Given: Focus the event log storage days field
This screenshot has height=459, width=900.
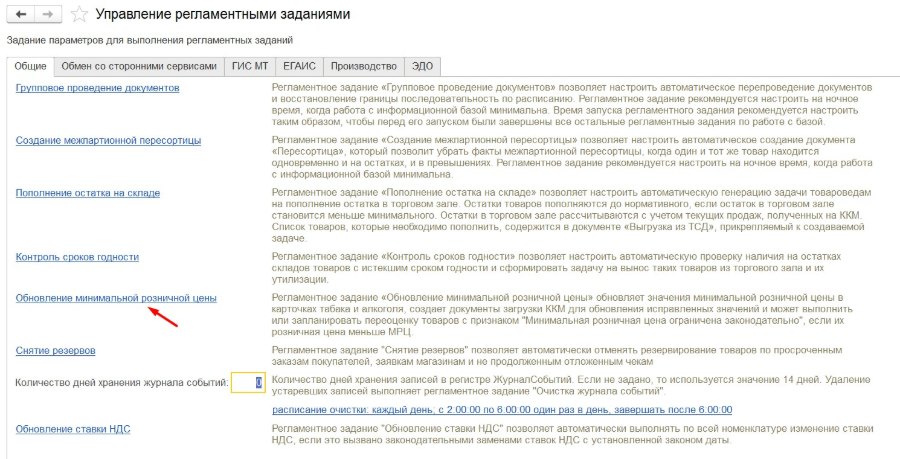Looking at the screenshot, I should (x=248, y=383).
